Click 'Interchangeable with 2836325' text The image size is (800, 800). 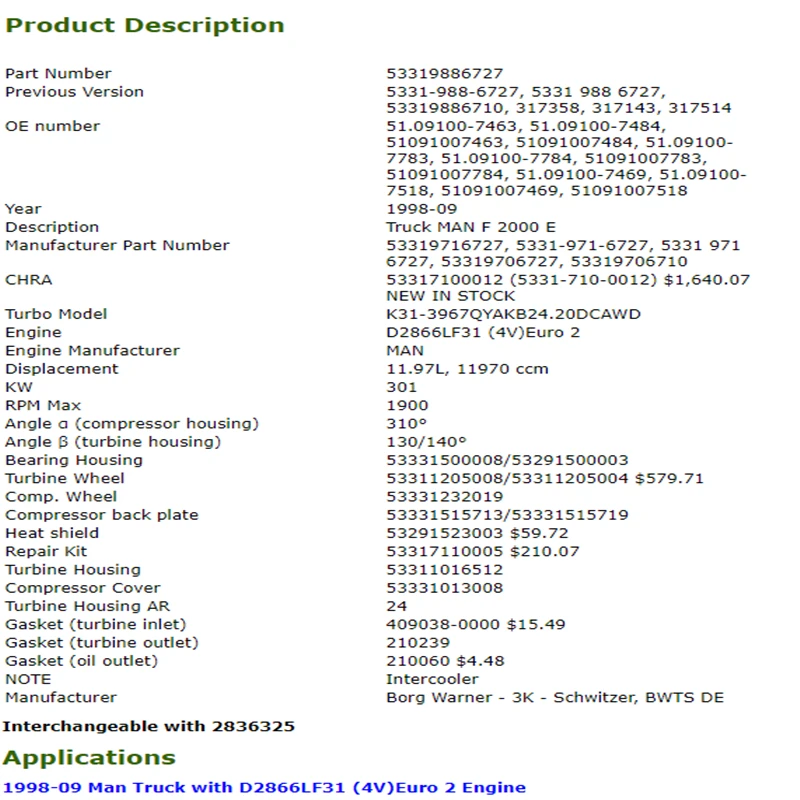tap(148, 727)
